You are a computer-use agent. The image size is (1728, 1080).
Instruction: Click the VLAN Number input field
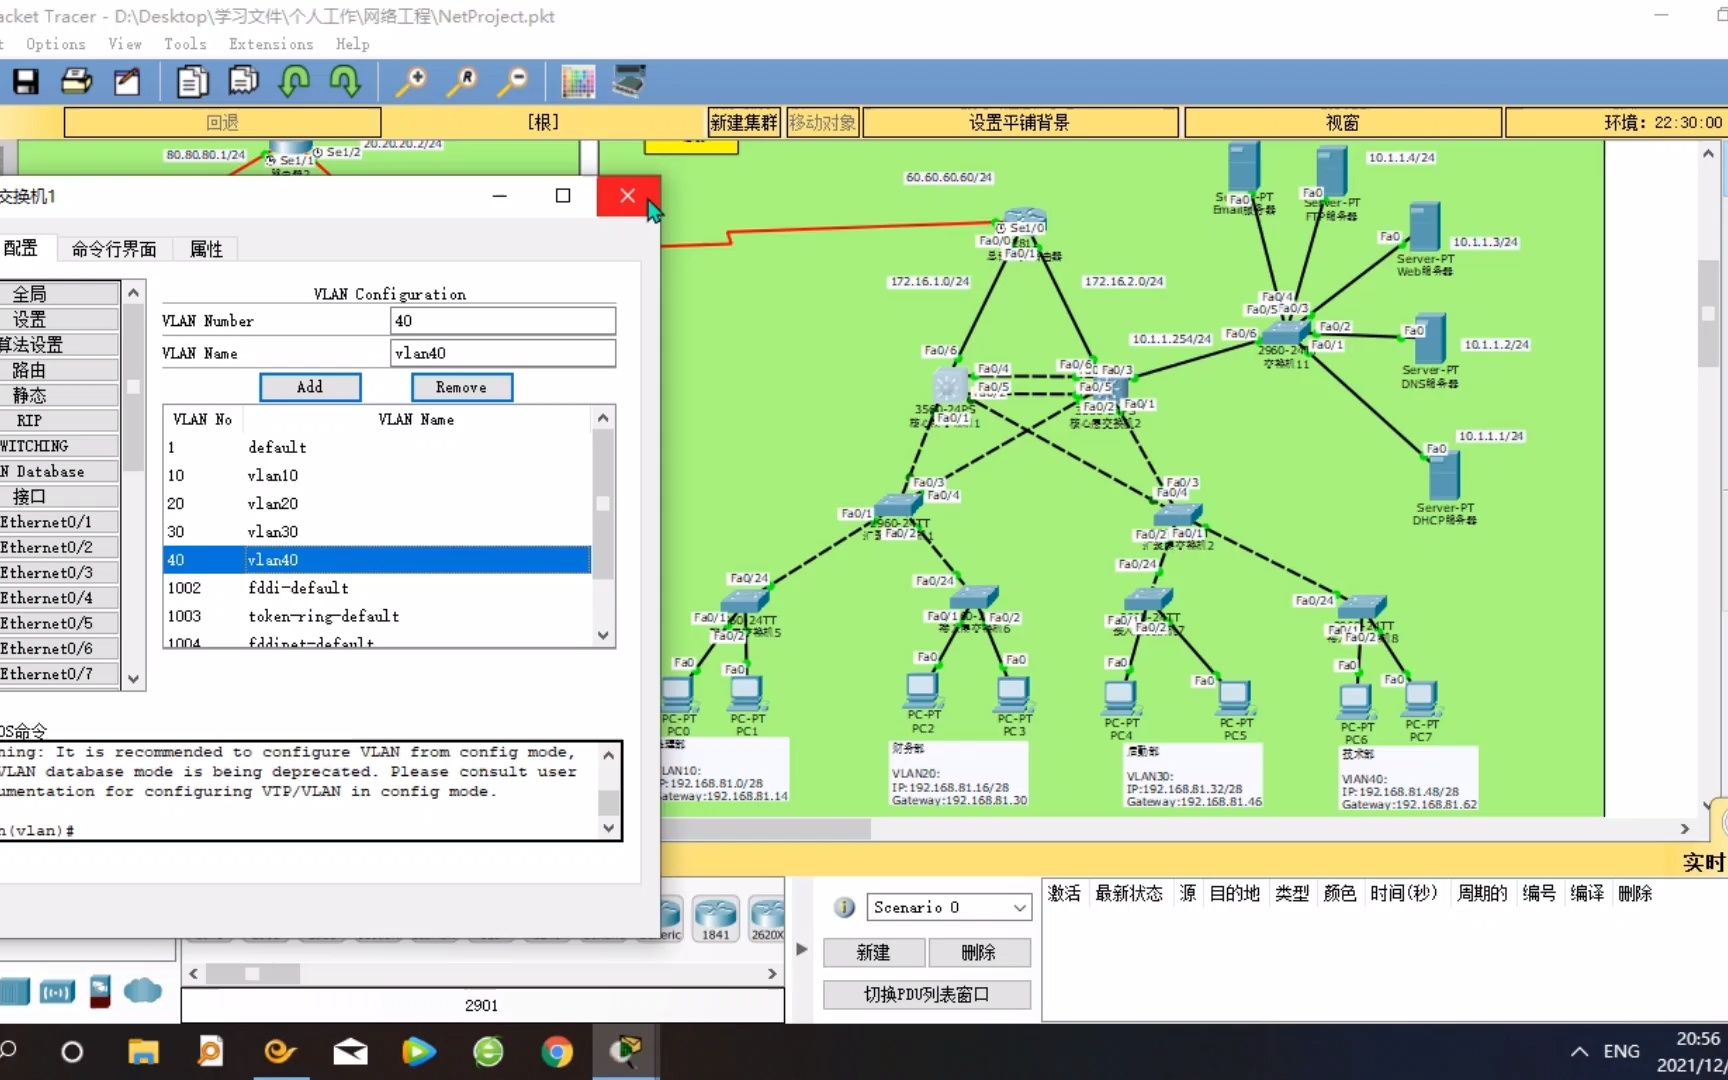pos(503,321)
